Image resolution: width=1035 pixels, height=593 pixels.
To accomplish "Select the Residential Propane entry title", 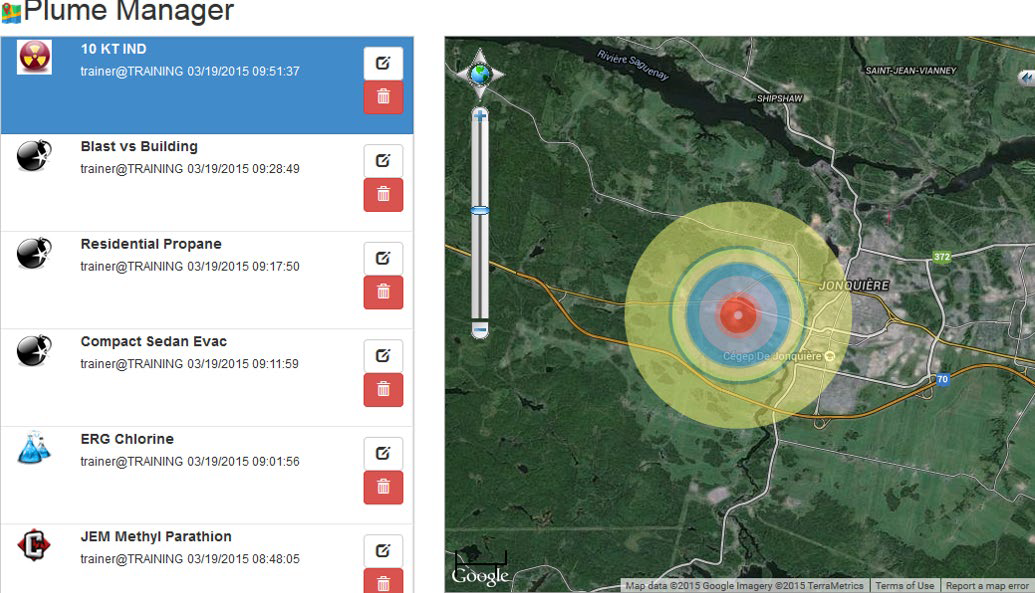I will pos(150,244).
